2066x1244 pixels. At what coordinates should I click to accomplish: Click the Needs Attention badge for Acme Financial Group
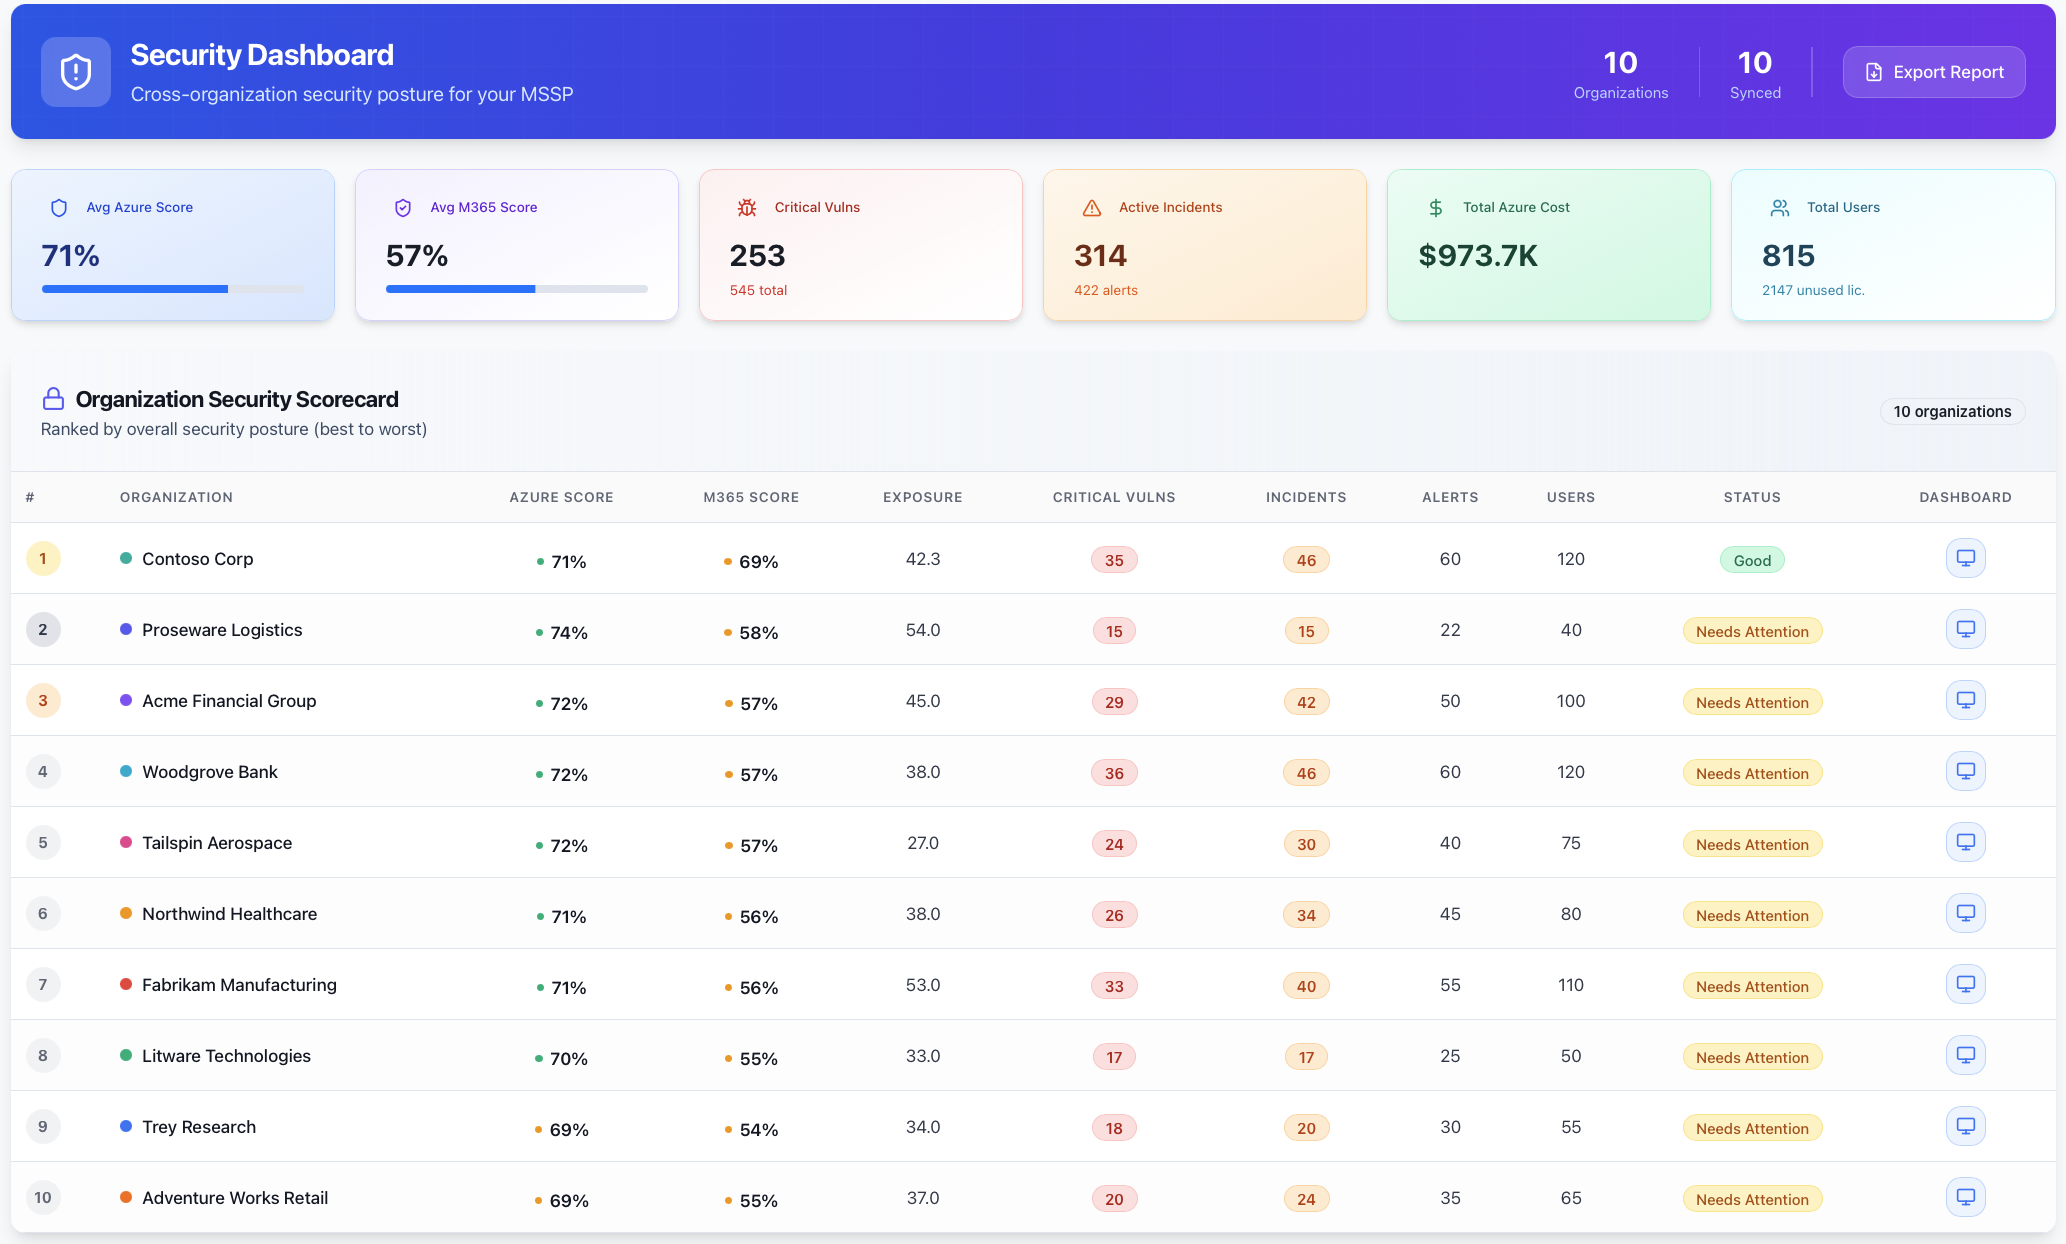pos(1751,701)
